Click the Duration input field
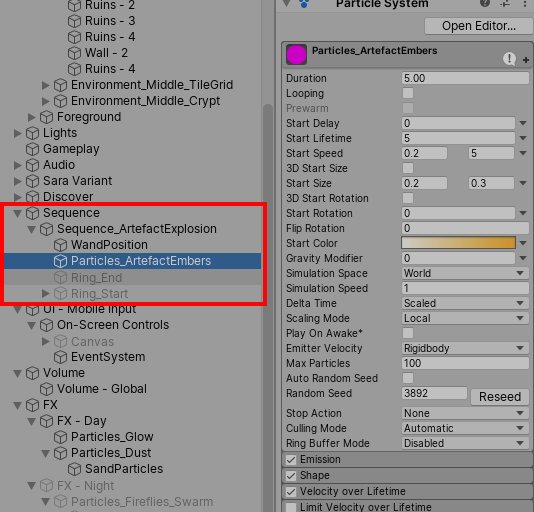Image resolution: width=534 pixels, height=512 pixels. point(465,78)
